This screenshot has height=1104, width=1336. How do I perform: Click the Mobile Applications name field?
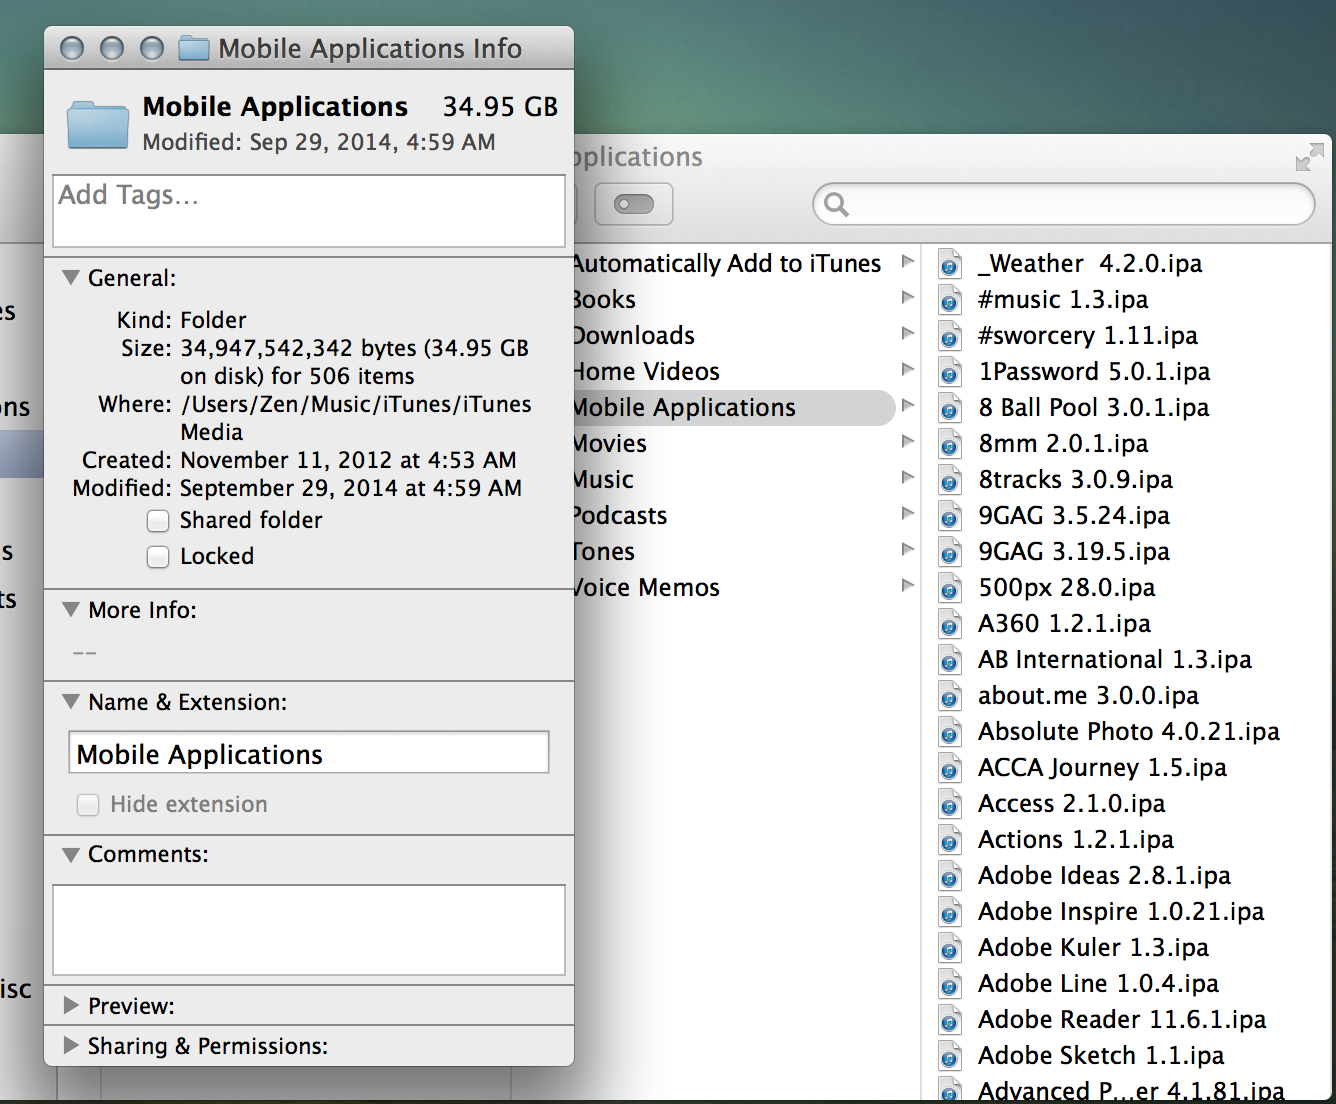[x=309, y=753]
